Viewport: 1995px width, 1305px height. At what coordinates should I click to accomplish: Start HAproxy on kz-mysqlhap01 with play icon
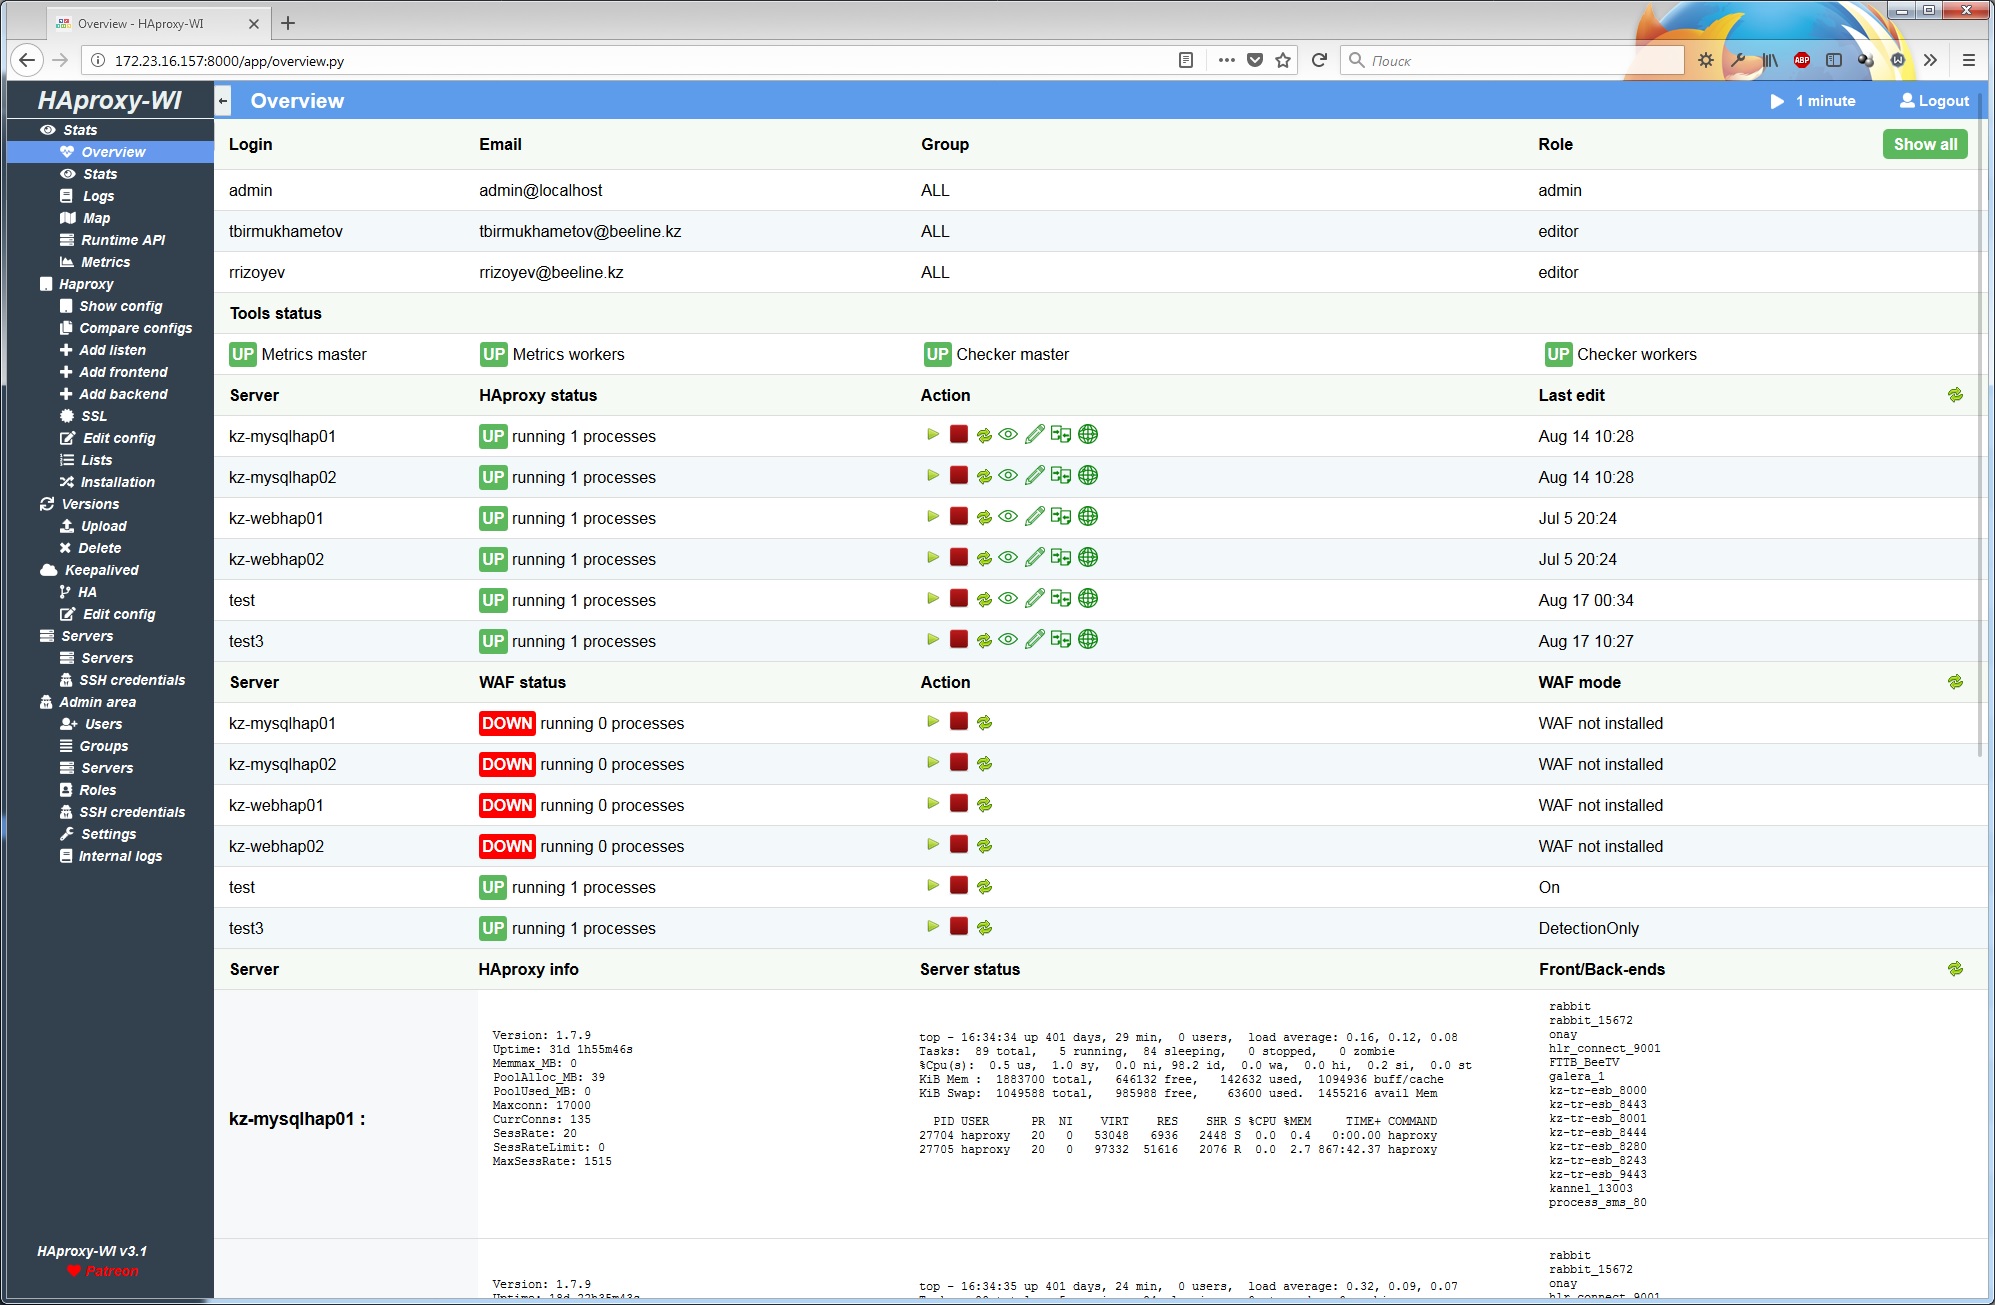coord(932,435)
